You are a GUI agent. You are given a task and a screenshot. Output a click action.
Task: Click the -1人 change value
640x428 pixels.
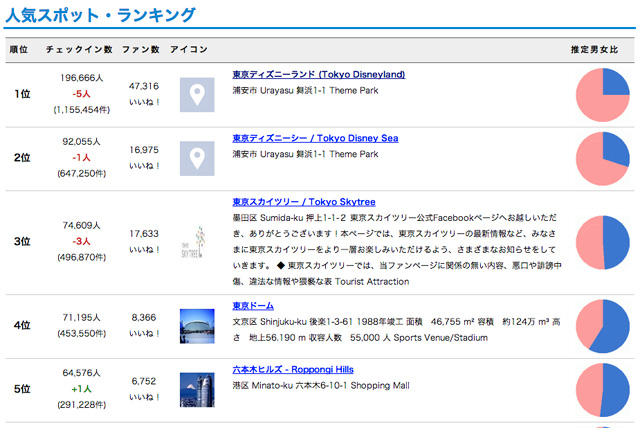tap(81, 158)
